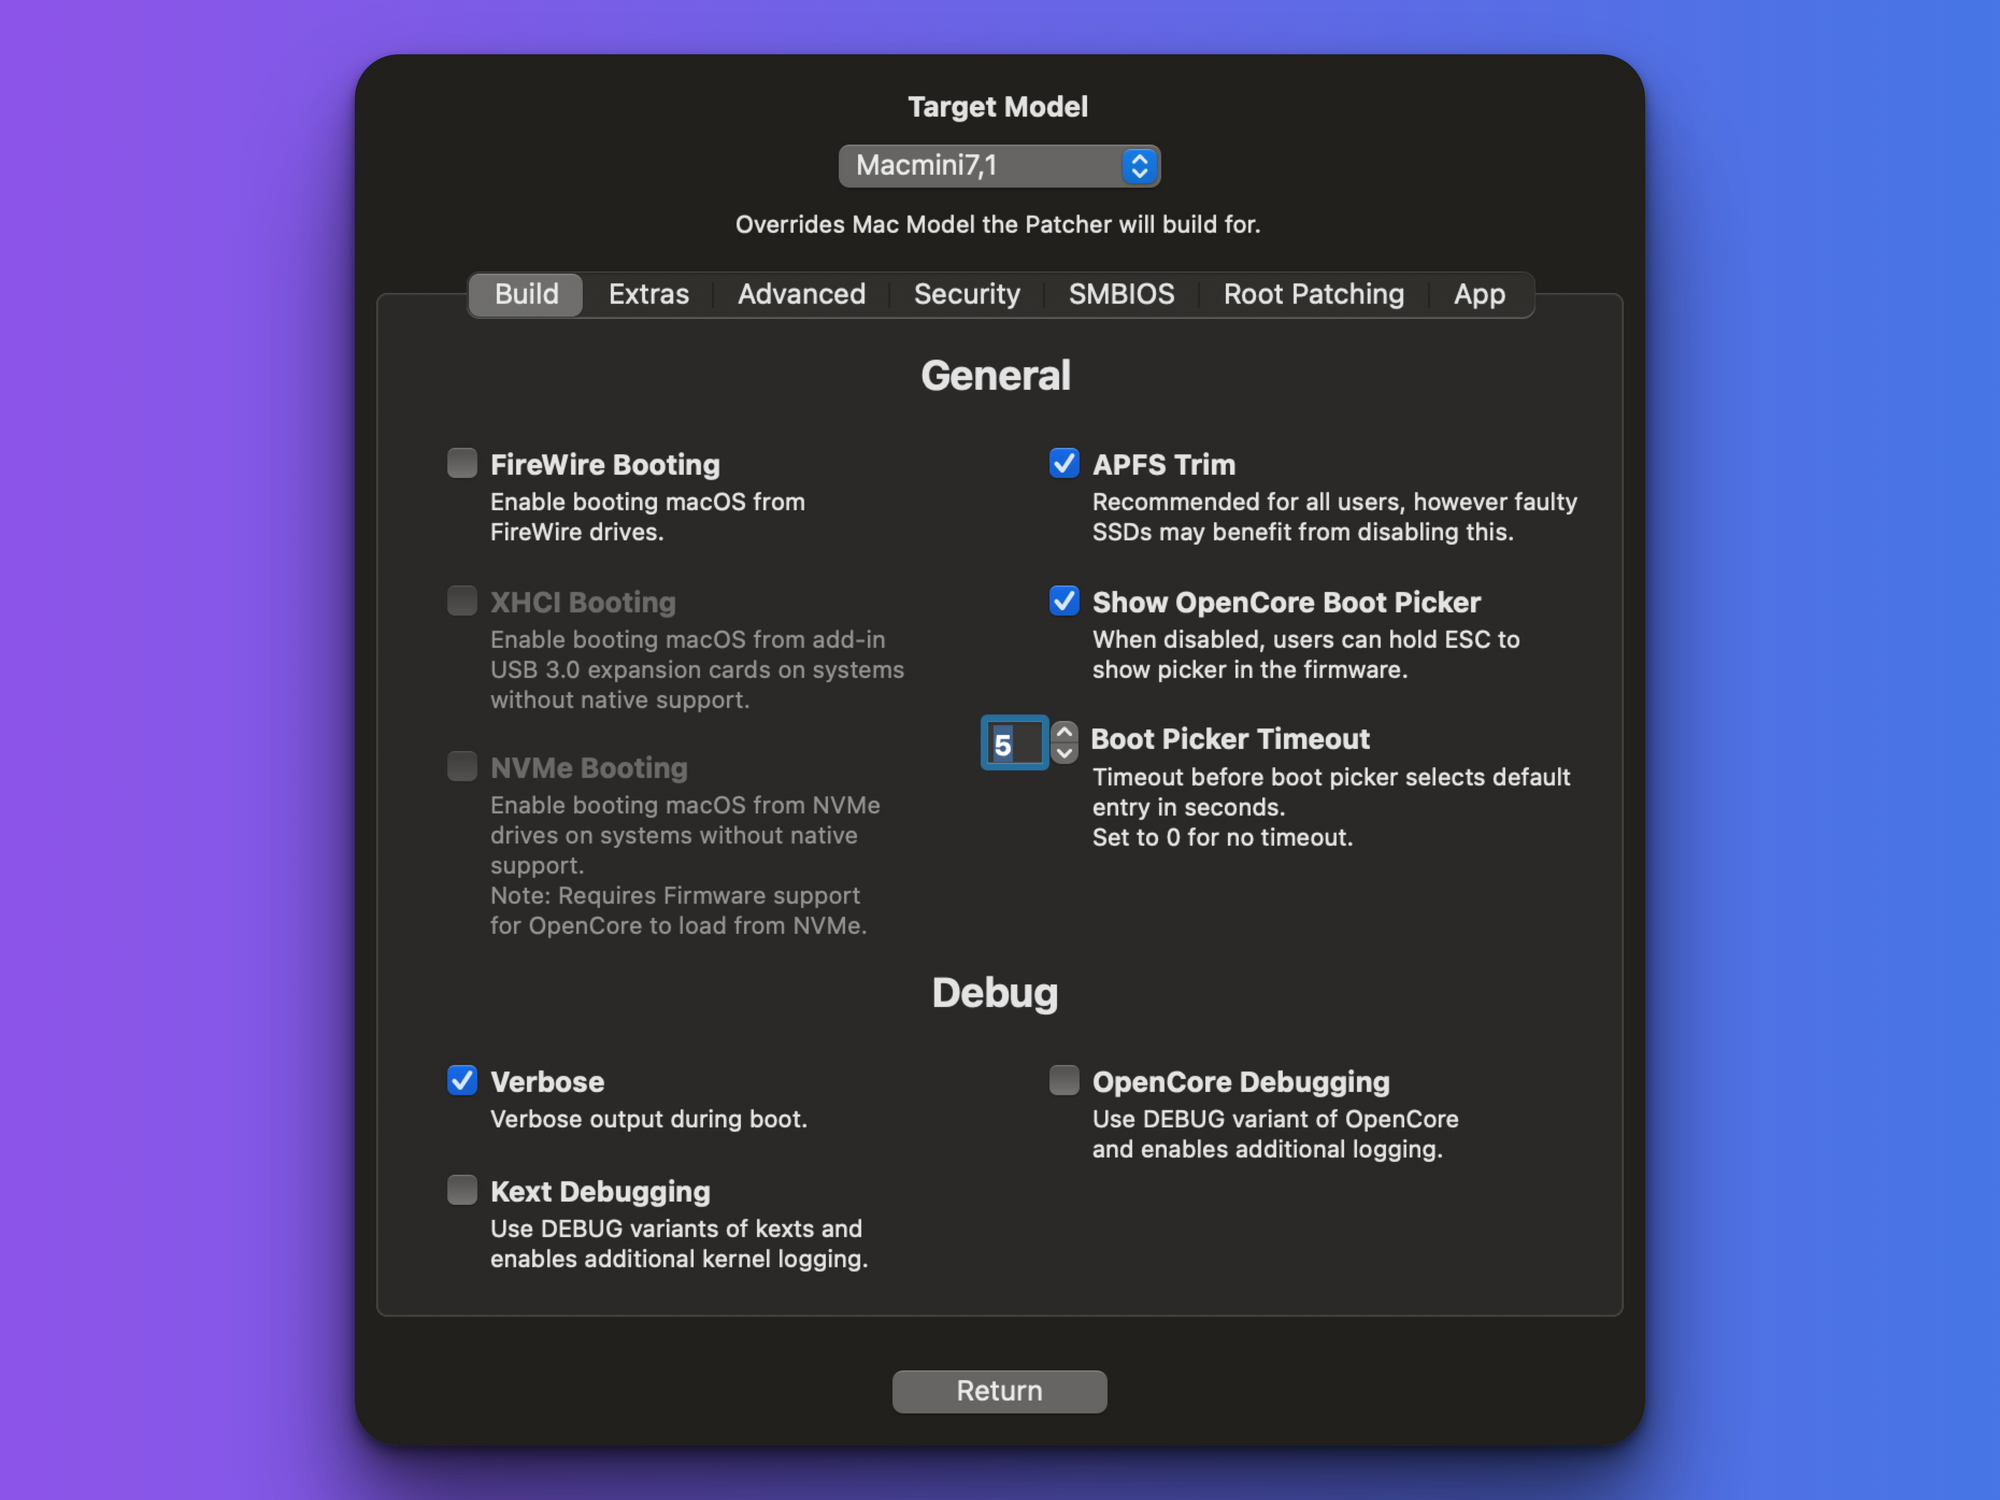Toggle the XHCI Booting checkbox

[x=462, y=601]
